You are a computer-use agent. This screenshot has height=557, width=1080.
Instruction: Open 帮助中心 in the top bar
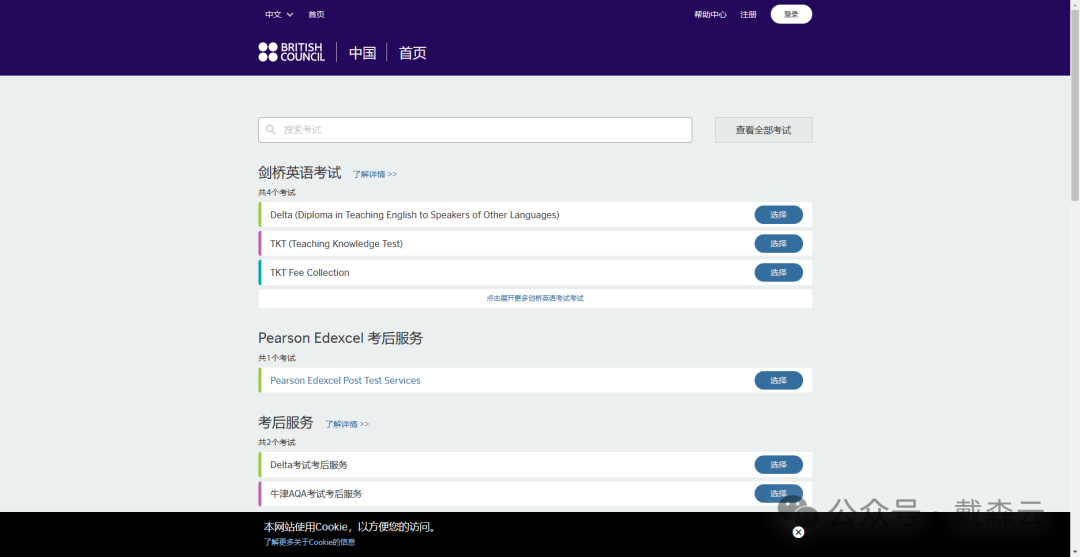point(710,14)
